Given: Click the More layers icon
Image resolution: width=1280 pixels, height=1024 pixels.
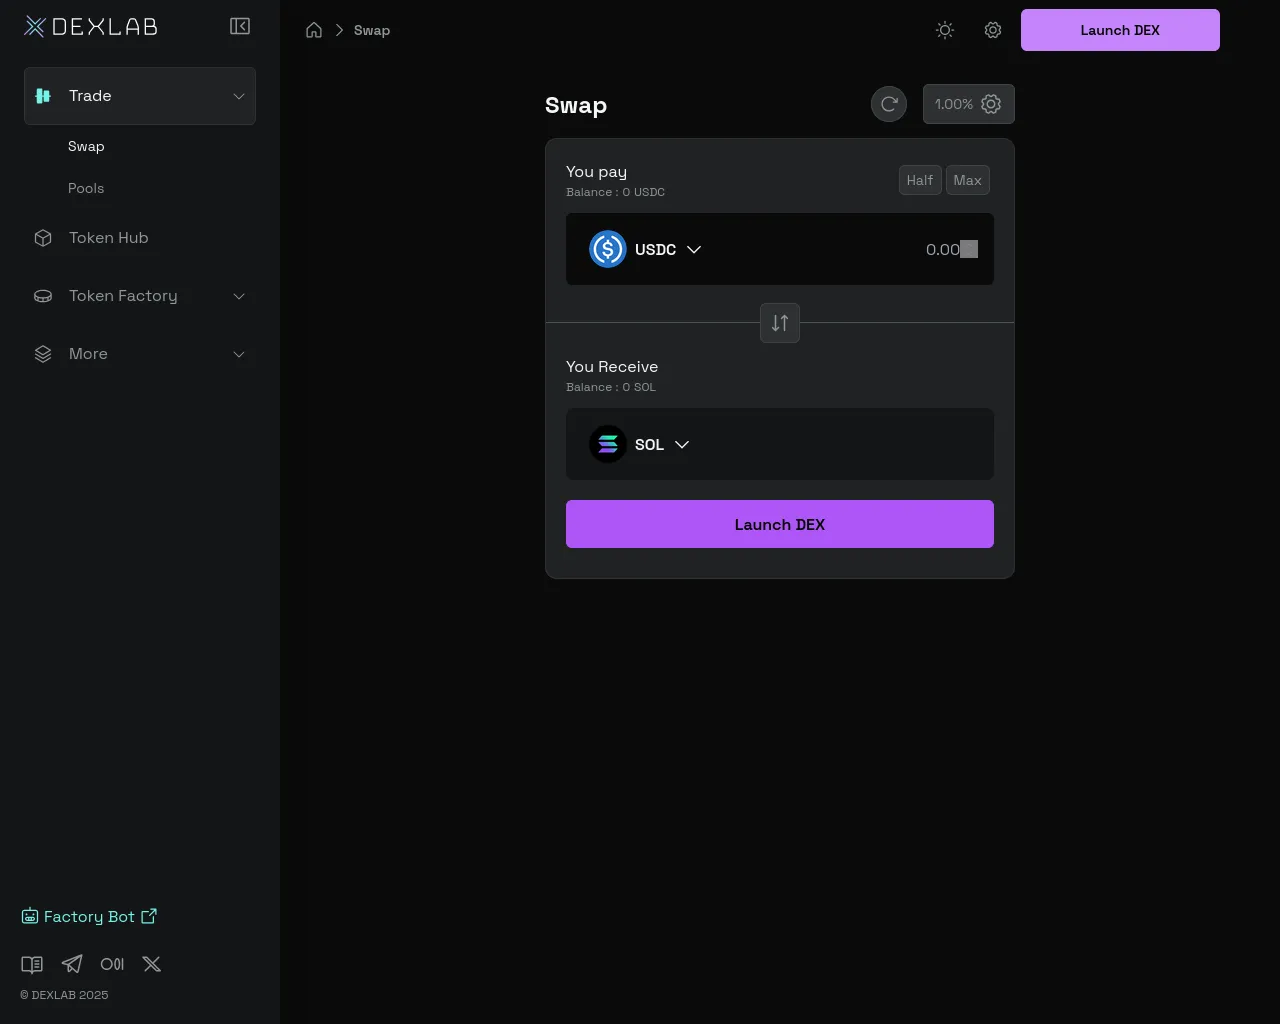Looking at the screenshot, I should pos(43,354).
